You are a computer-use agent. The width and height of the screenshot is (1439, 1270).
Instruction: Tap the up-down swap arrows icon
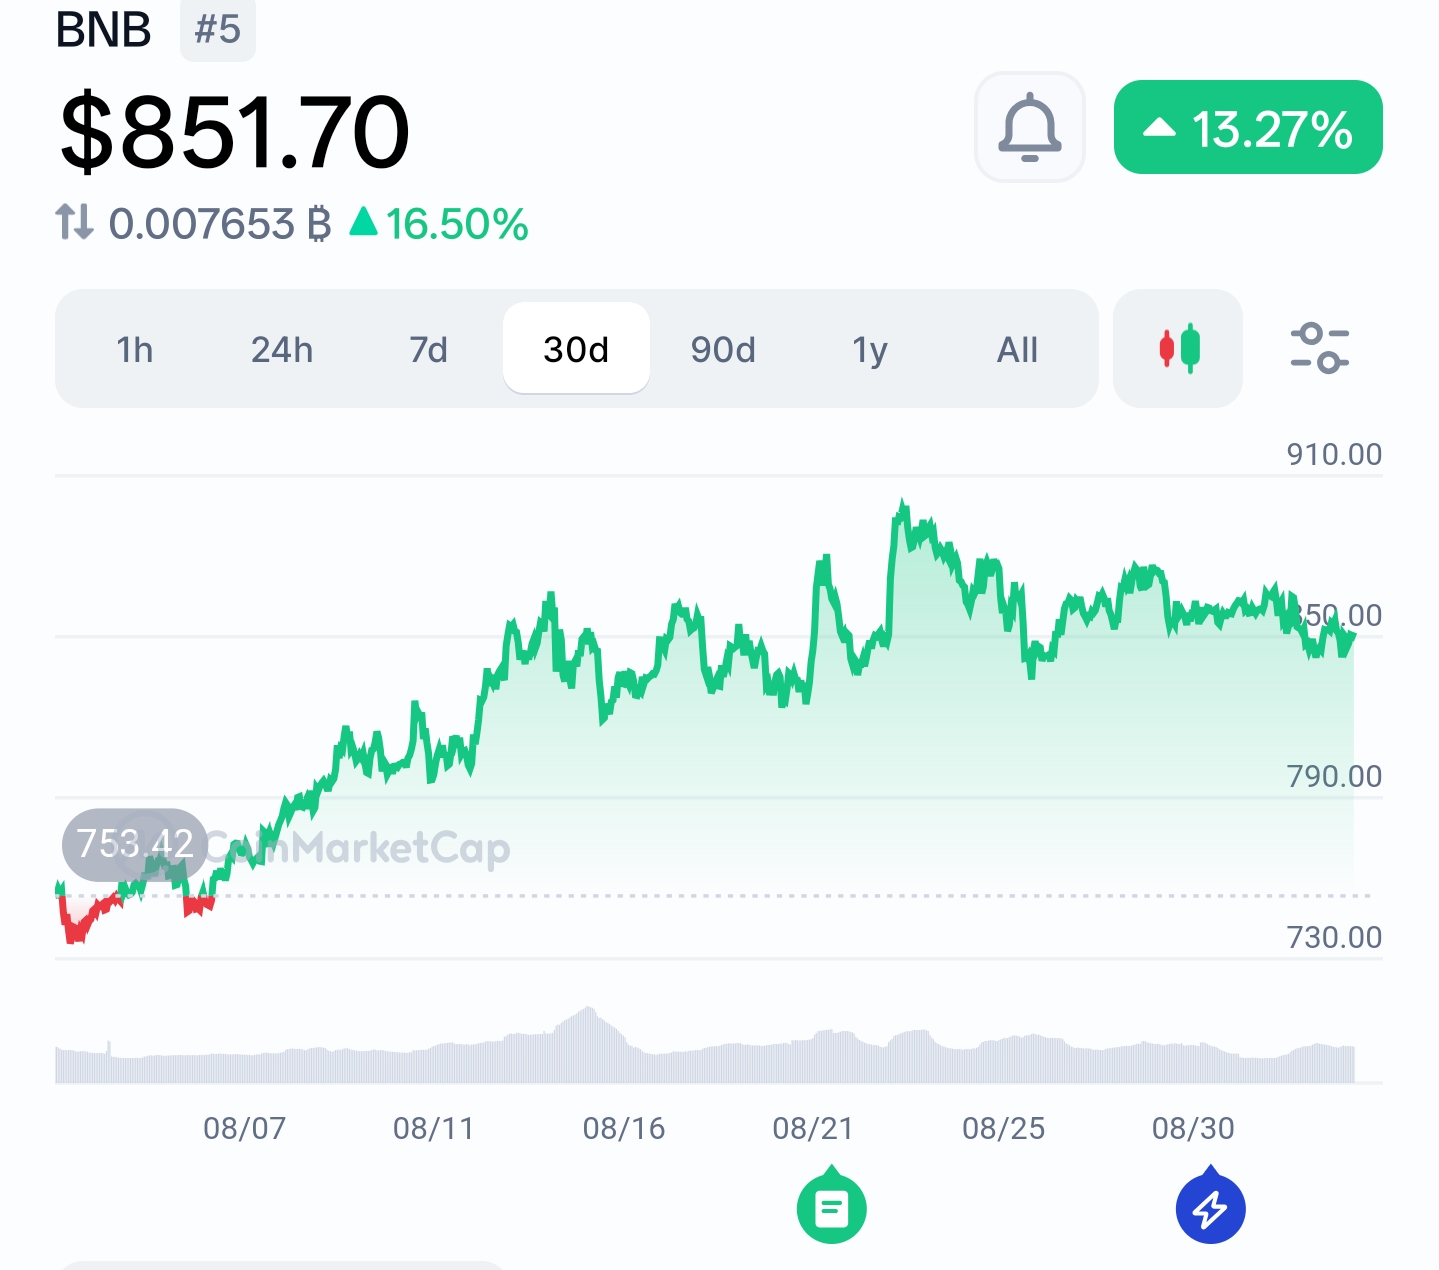tap(74, 222)
